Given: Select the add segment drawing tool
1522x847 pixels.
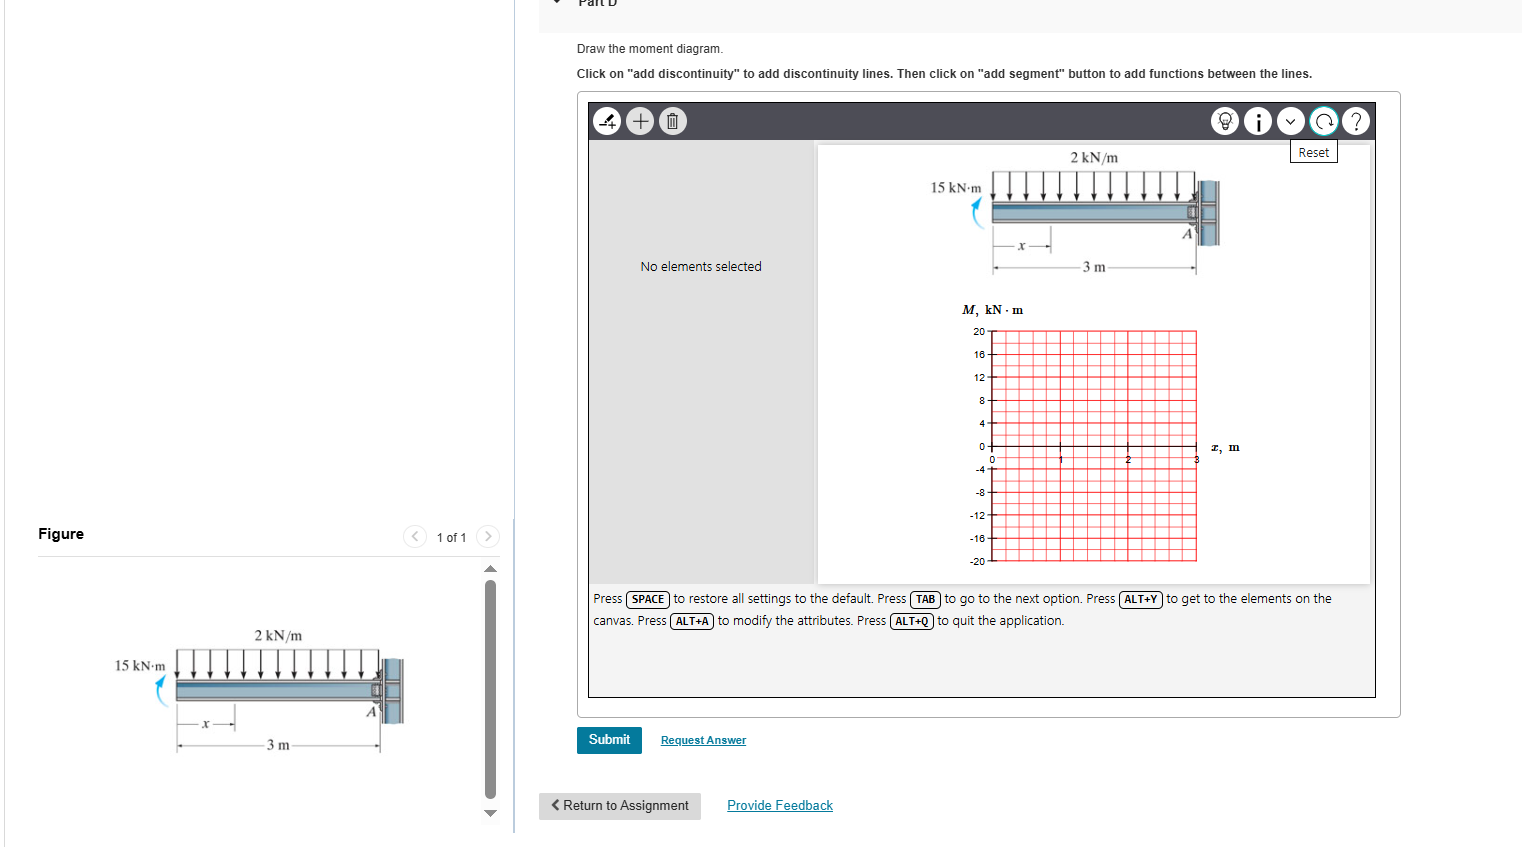Looking at the screenshot, I should point(607,121).
